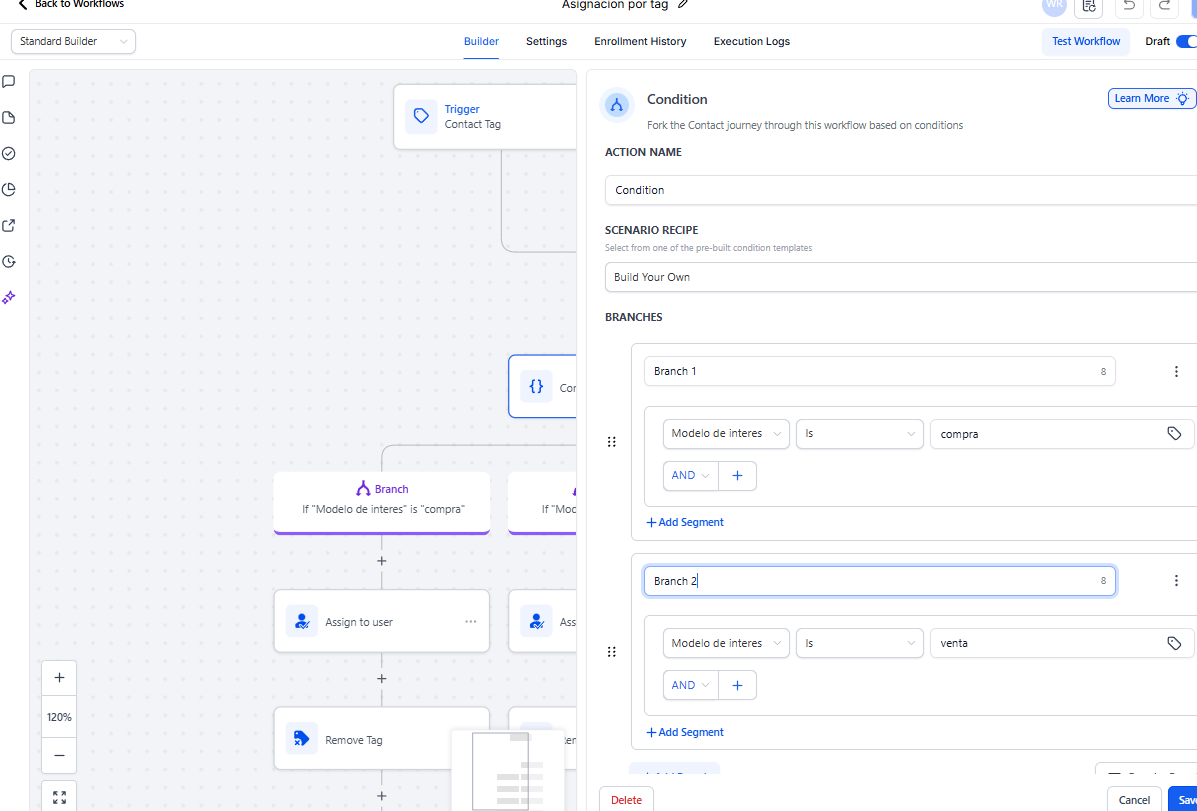
Task: Click the Action Name input field
Action: 900,190
